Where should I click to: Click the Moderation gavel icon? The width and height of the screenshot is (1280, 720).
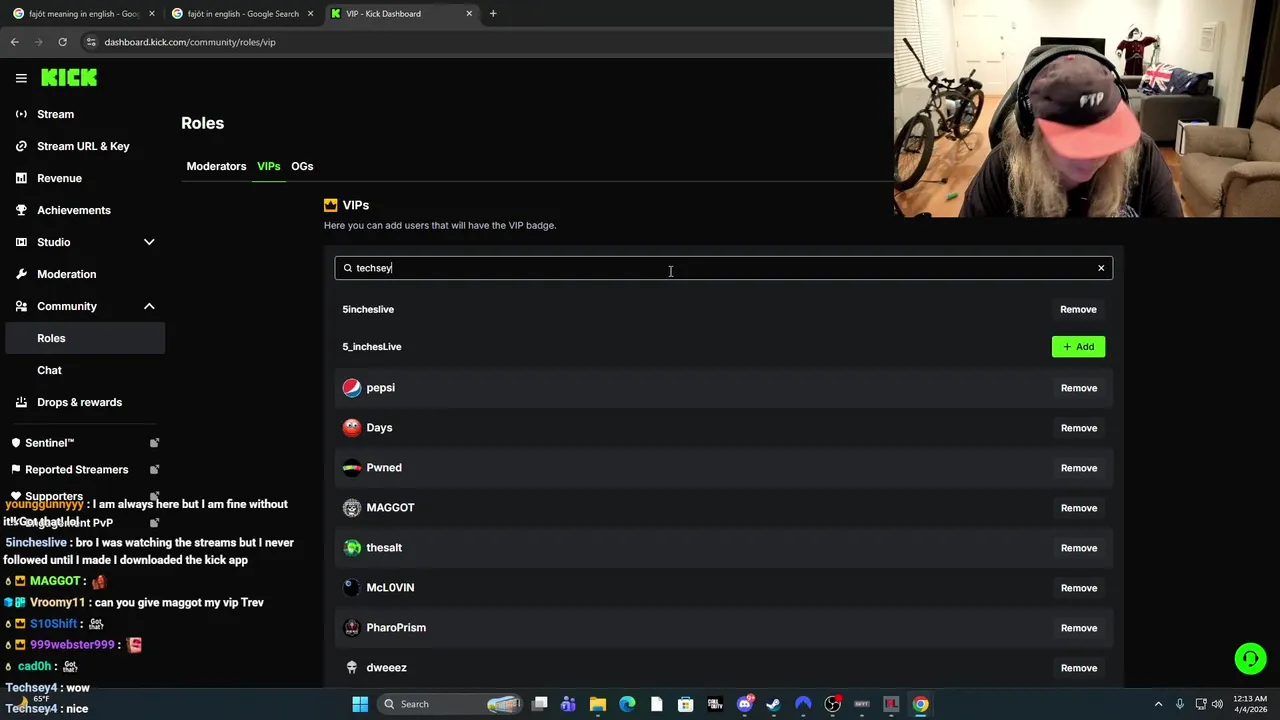tap(21, 274)
